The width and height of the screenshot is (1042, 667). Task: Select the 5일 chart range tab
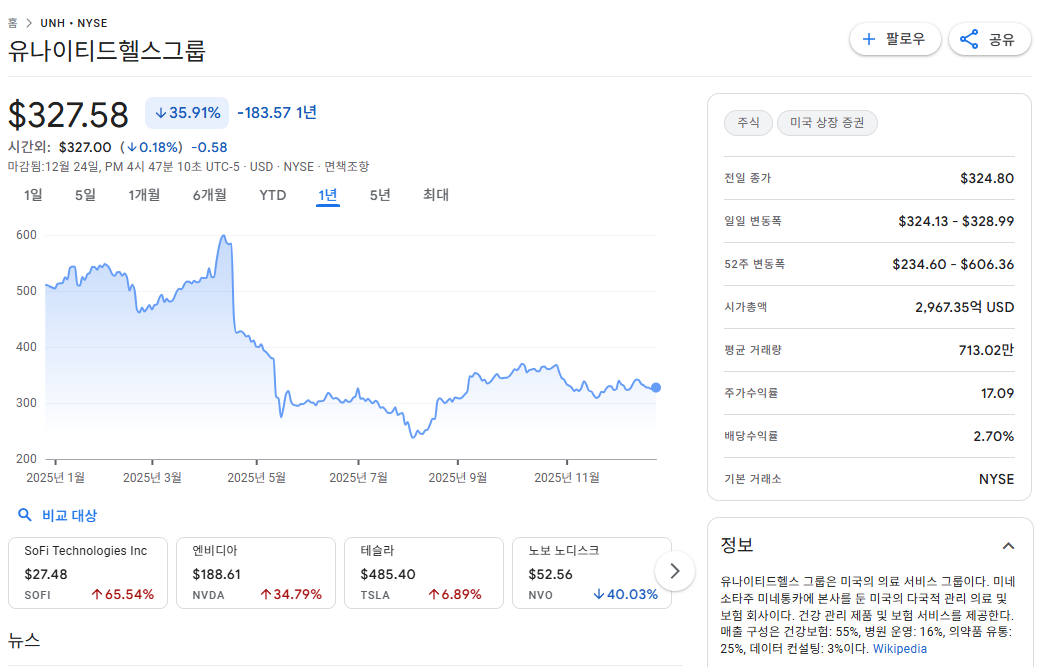pos(85,195)
